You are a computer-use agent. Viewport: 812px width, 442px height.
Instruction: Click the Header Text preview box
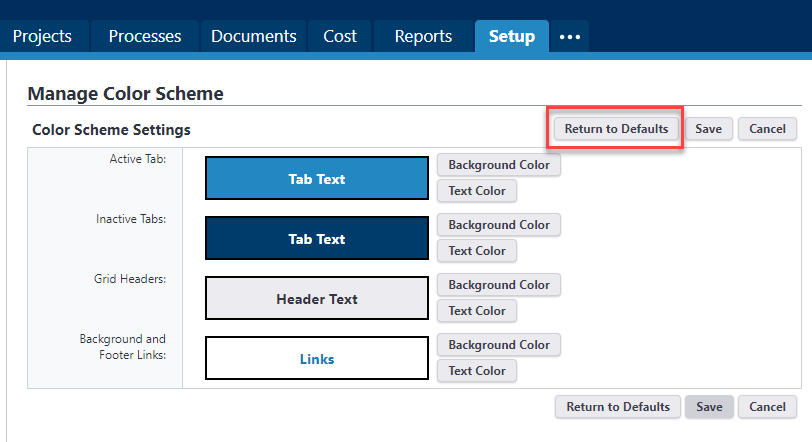316,299
